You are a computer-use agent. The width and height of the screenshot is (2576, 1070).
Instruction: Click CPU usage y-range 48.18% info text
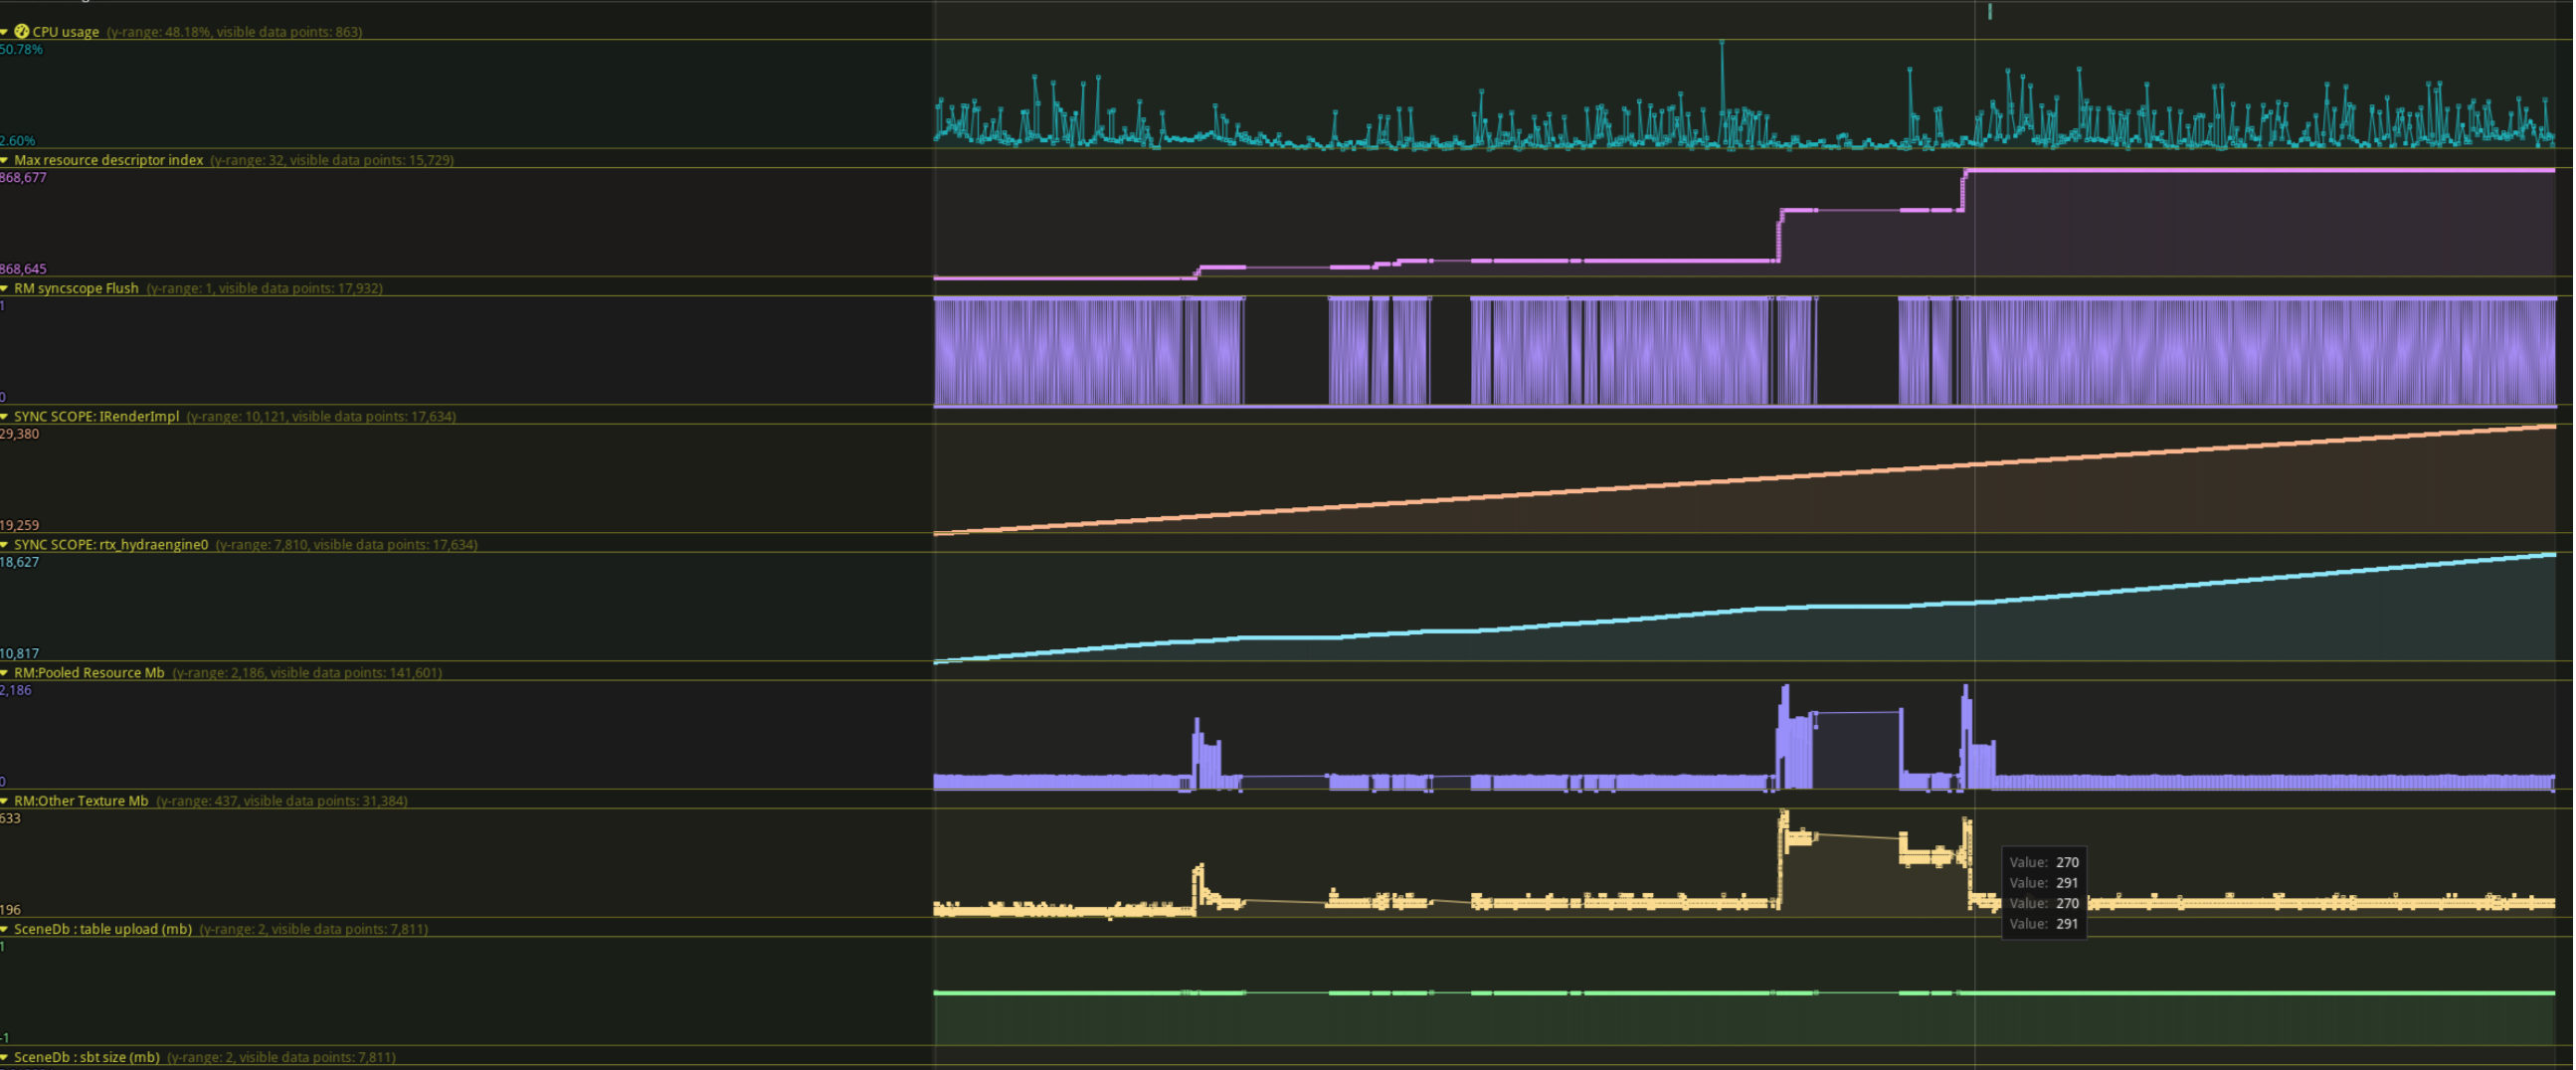click(235, 32)
